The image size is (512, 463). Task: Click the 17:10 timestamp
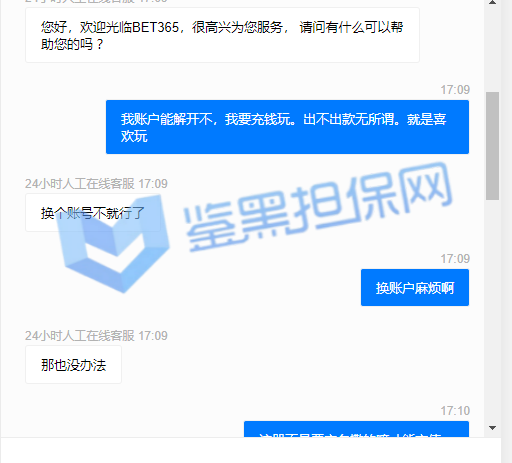coord(455,411)
